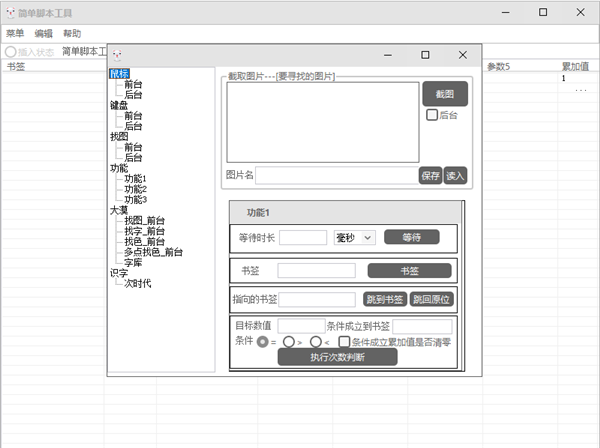This screenshot has height=448, width=600.
Task: Enable the 后台 checkbox under the capture button
Action: 432,116
